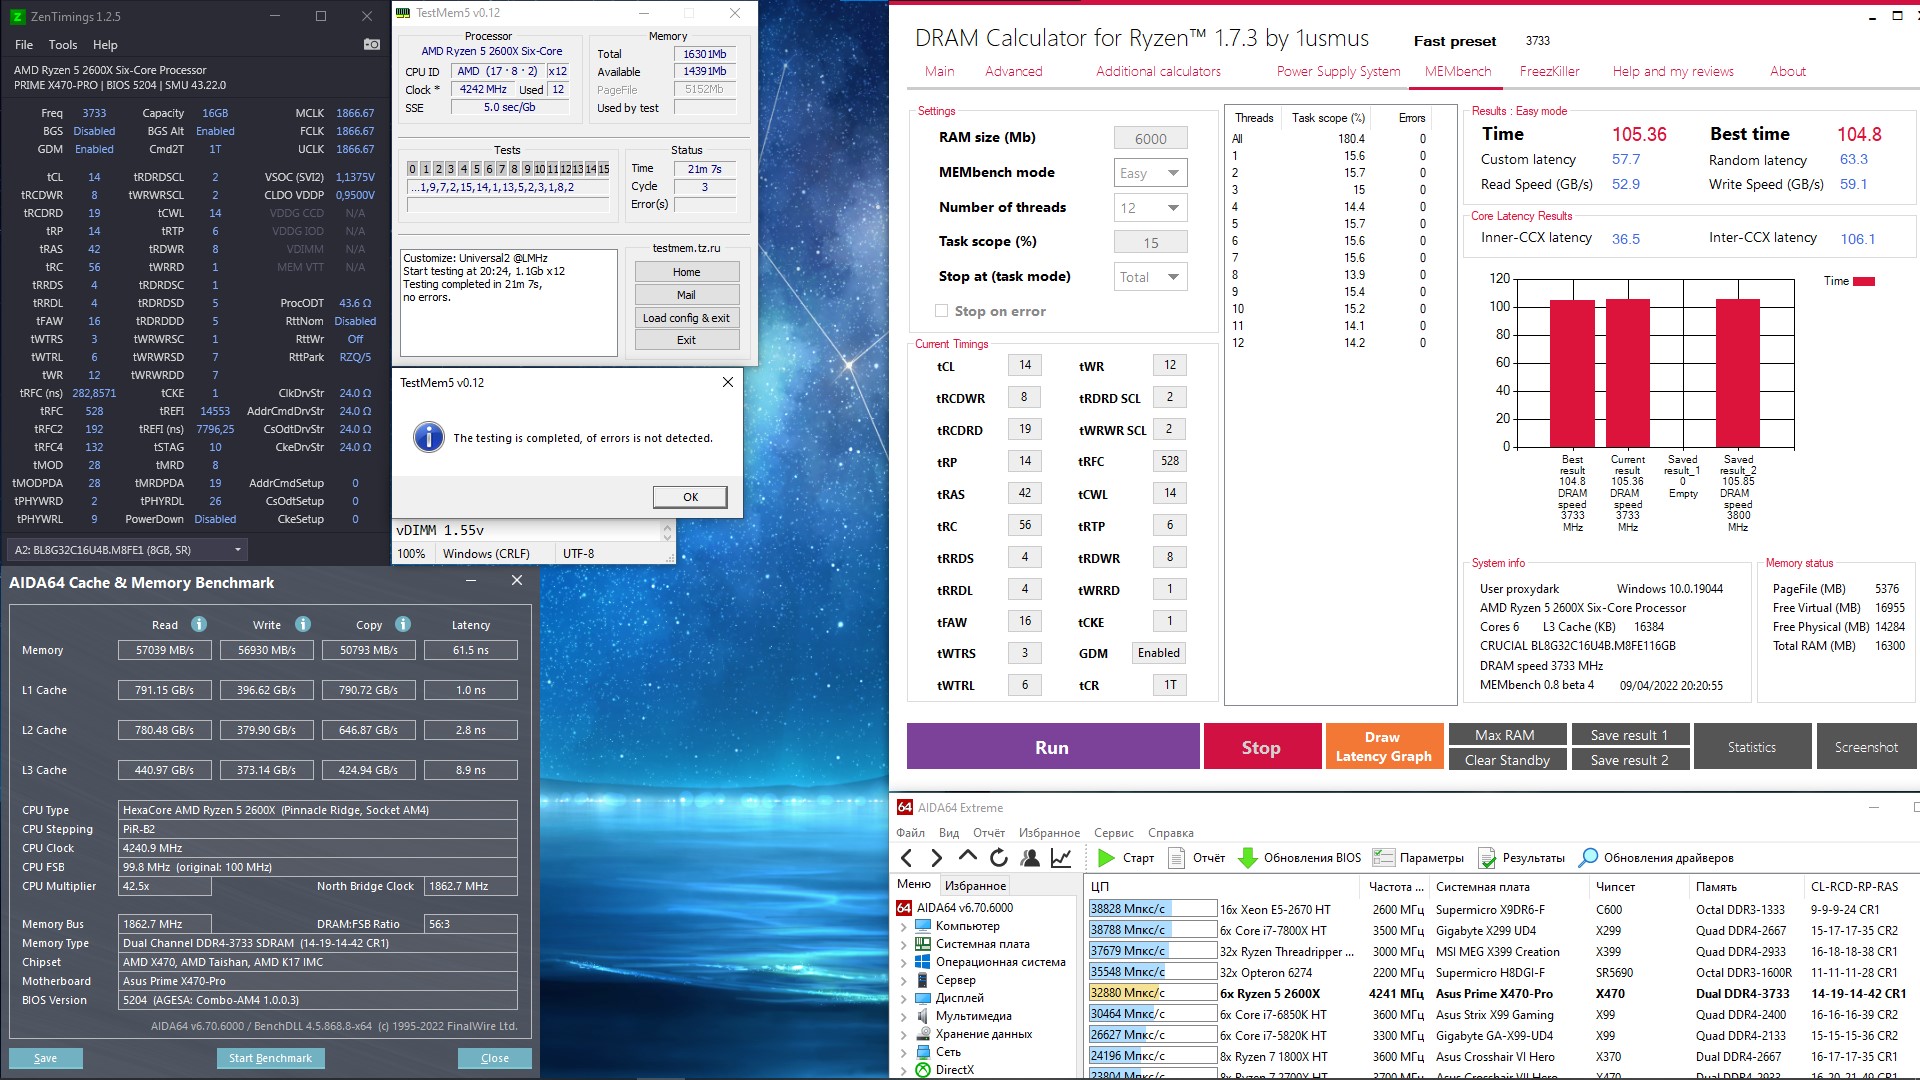Image resolution: width=1920 pixels, height=1080 pixels.
Task: Click the AIDA64 user profile toolbar icon
Action: click(x=1030, y=858)
